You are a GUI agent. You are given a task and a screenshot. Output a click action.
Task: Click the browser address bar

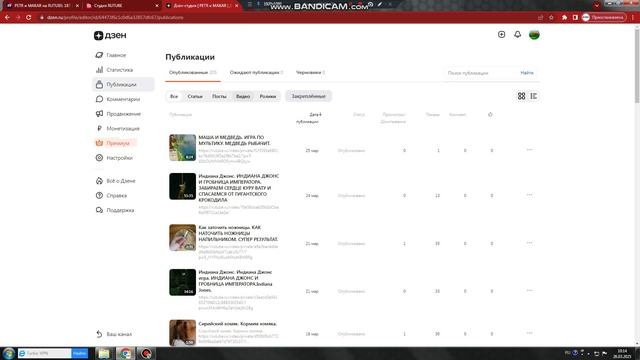point(286,18)
